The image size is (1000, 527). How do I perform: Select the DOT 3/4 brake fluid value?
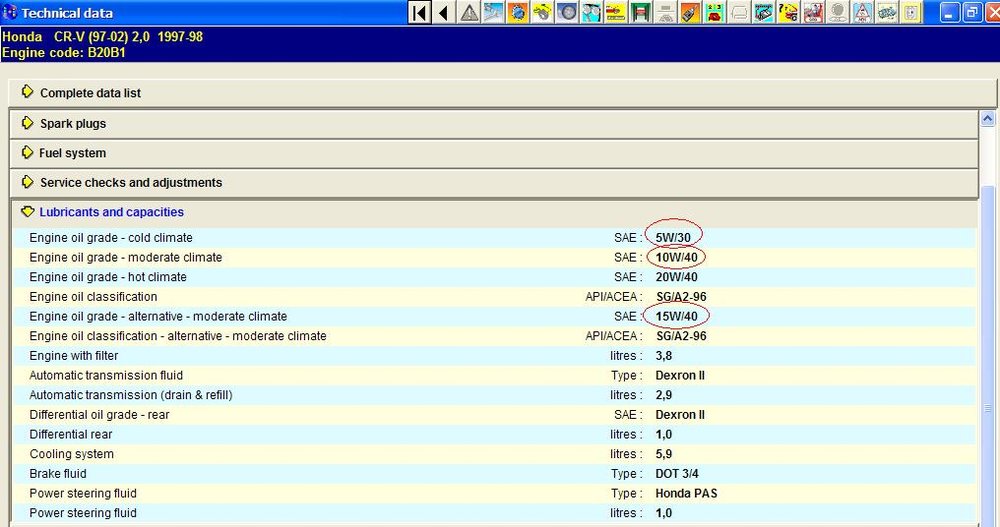(677, 474)
